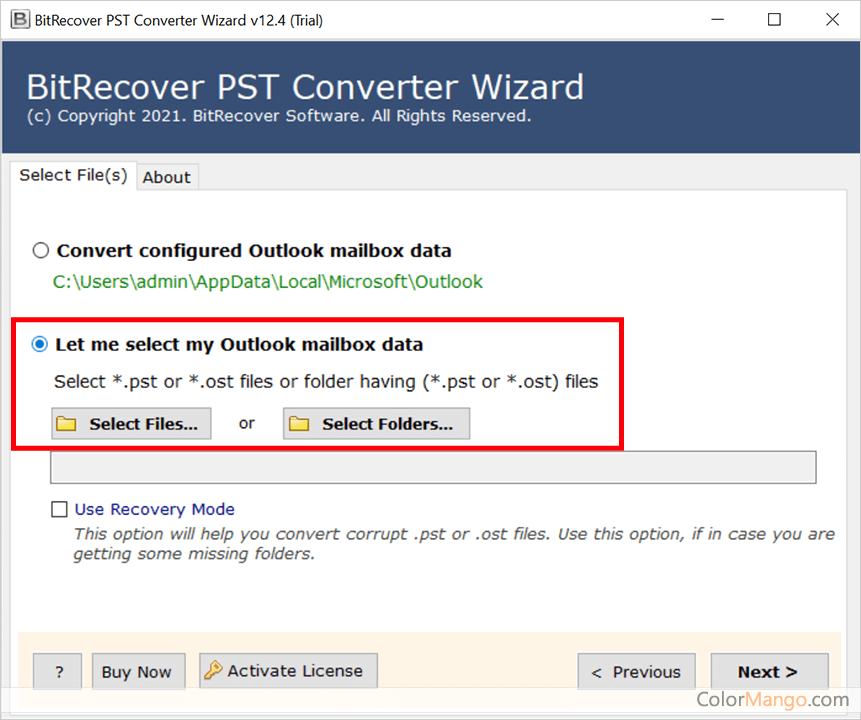Click the BitRecover app icon in title bar
Image resolution: width=861 pixels, height=720 pixels.
pyautogui.click(x=20, y=20)
